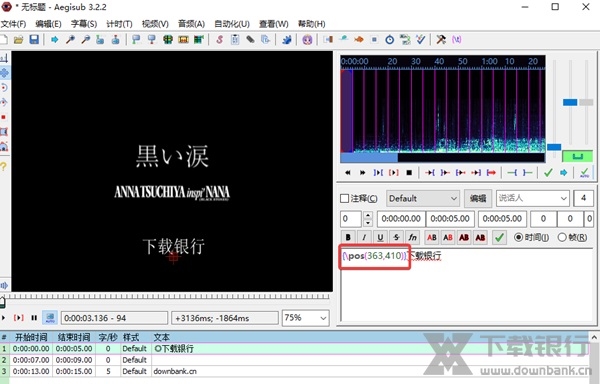Click the pos tag in subtitle text box
This screenshot has width=600, height=384.
(x=375, y=255)
